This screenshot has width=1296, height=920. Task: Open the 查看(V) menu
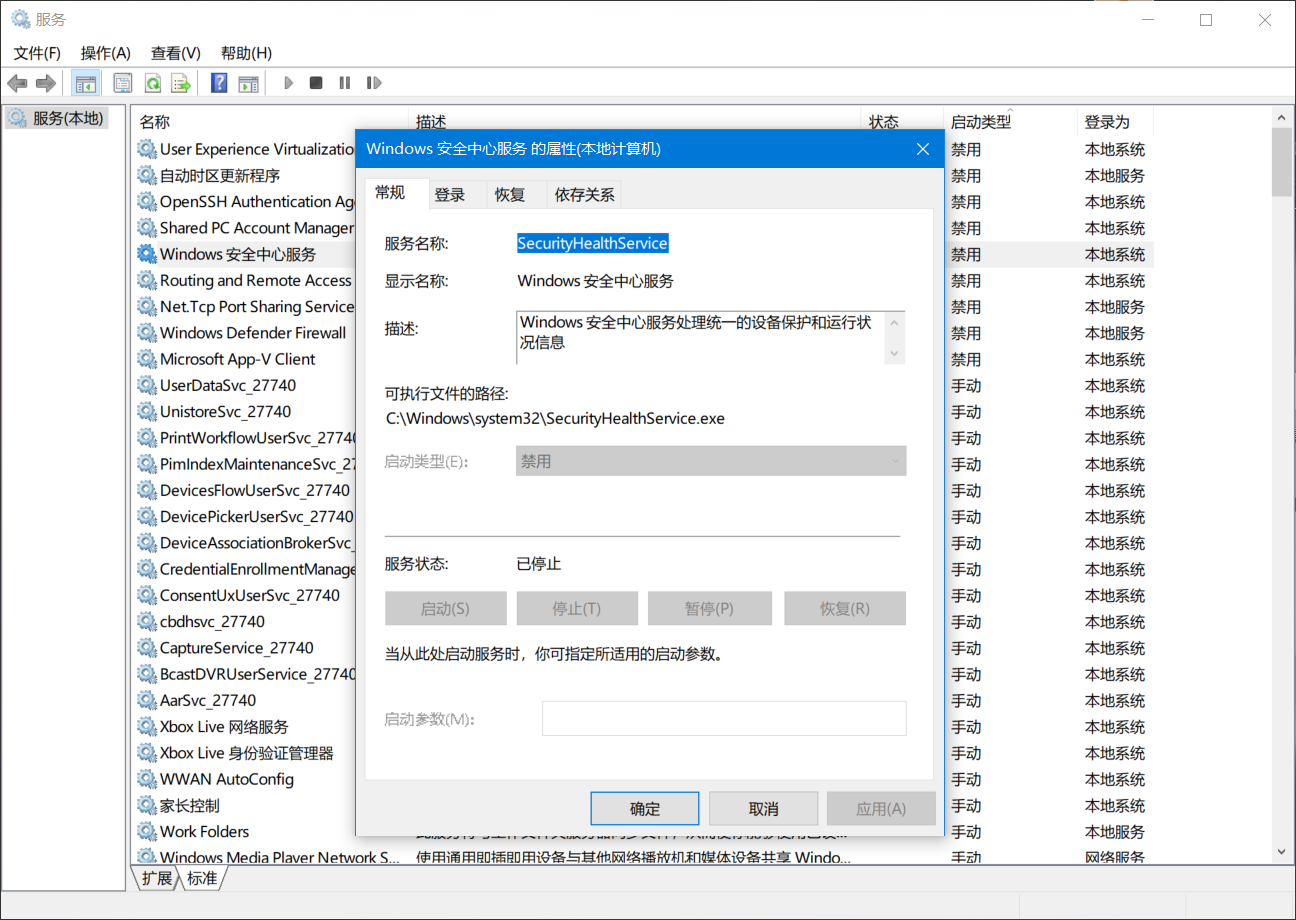coord(175,53)
